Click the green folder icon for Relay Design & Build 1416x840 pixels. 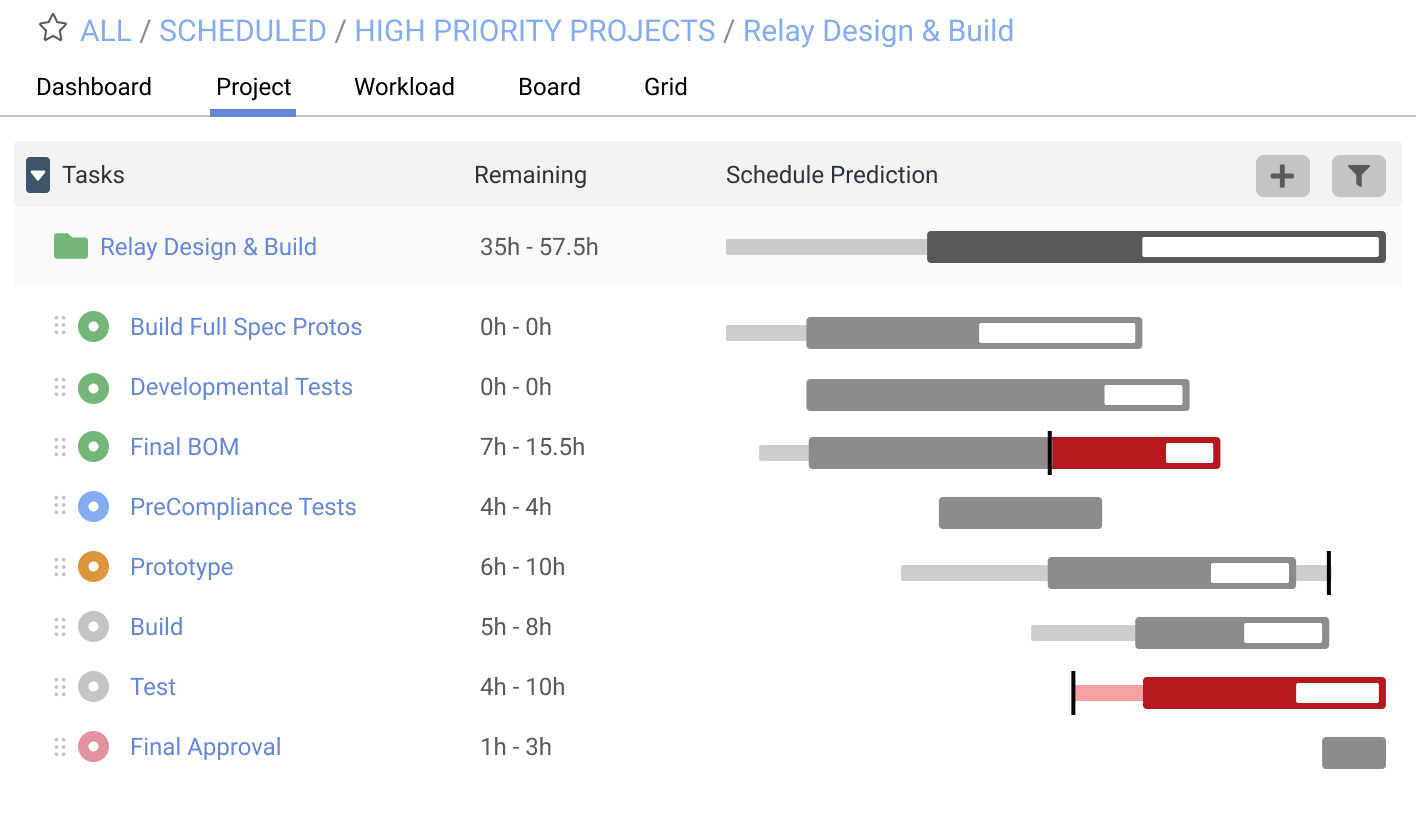coord(69,246)
